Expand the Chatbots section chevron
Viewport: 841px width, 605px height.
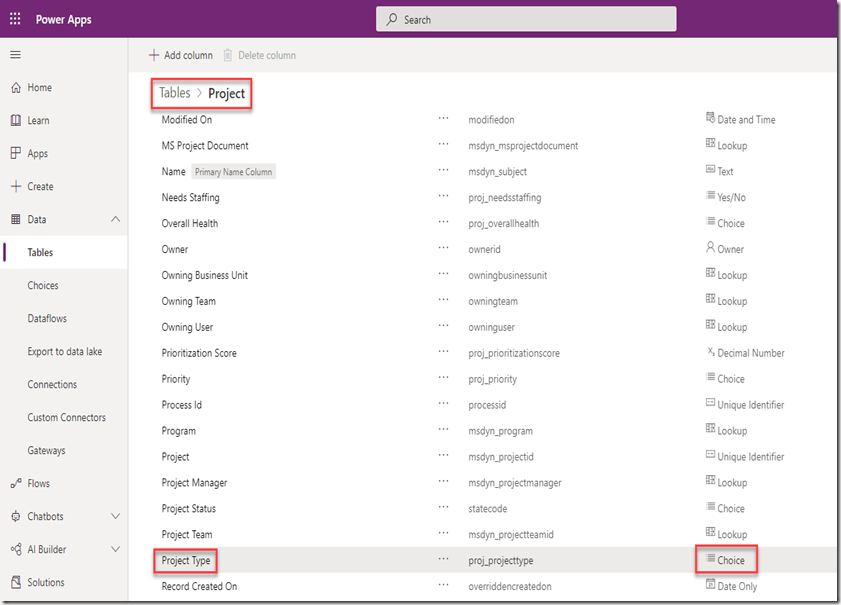115,517
